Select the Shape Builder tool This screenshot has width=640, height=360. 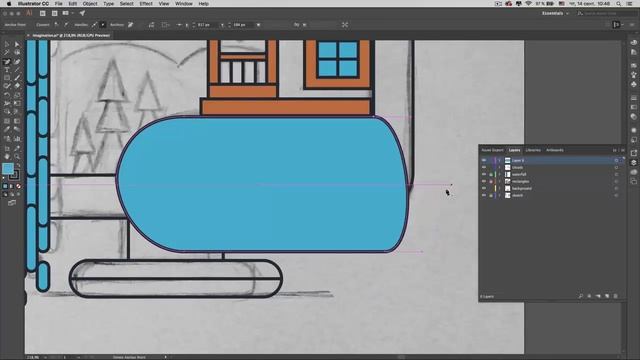[x=7, y=112]
